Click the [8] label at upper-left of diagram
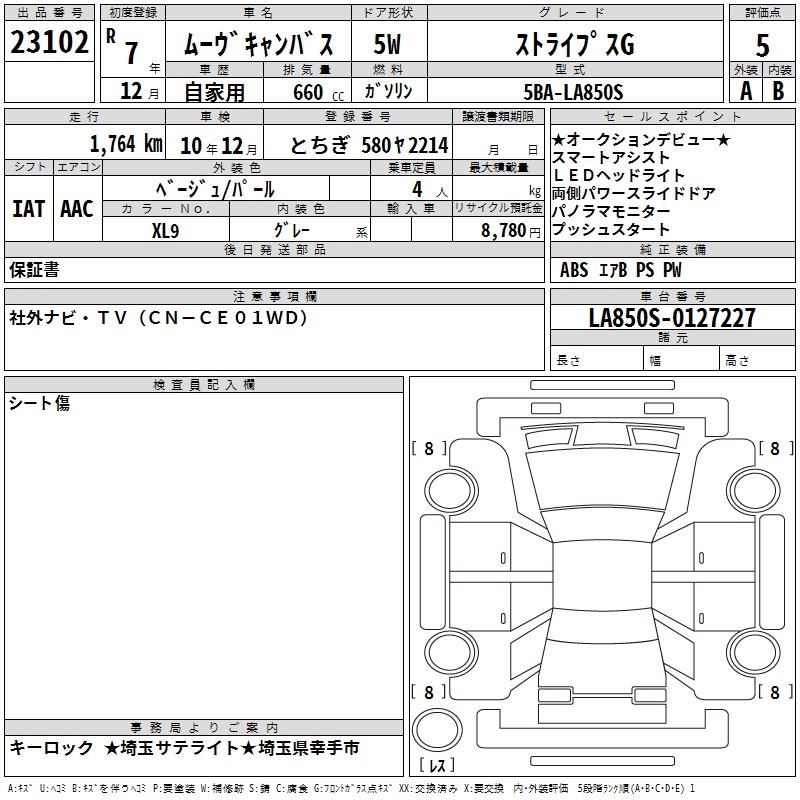This screenshot has width=800, height=800. click(430, 449)
